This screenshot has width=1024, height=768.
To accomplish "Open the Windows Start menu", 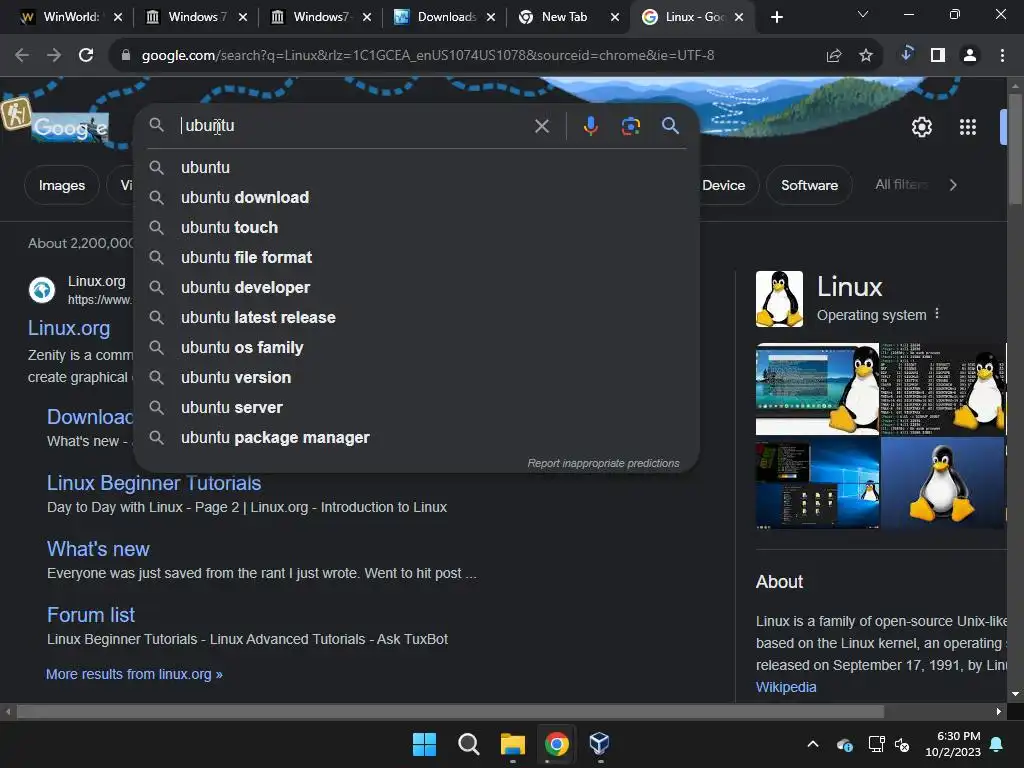I will (x=424, y=744).
